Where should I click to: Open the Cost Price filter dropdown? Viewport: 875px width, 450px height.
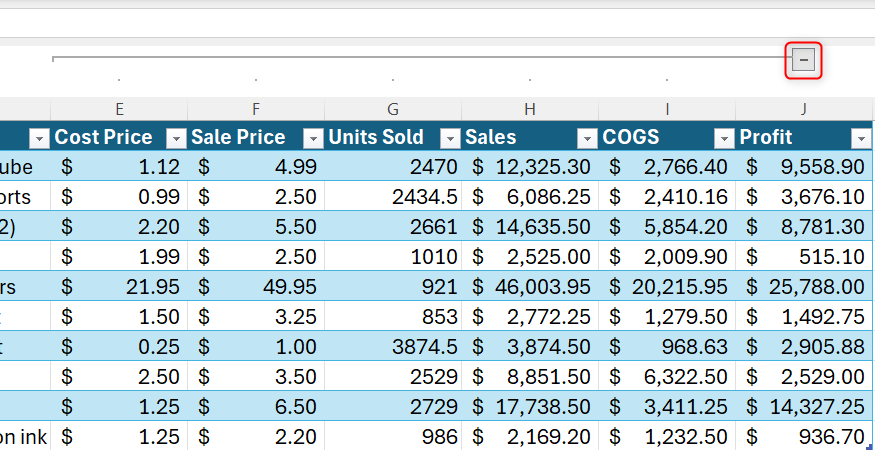tap(176, 138)
